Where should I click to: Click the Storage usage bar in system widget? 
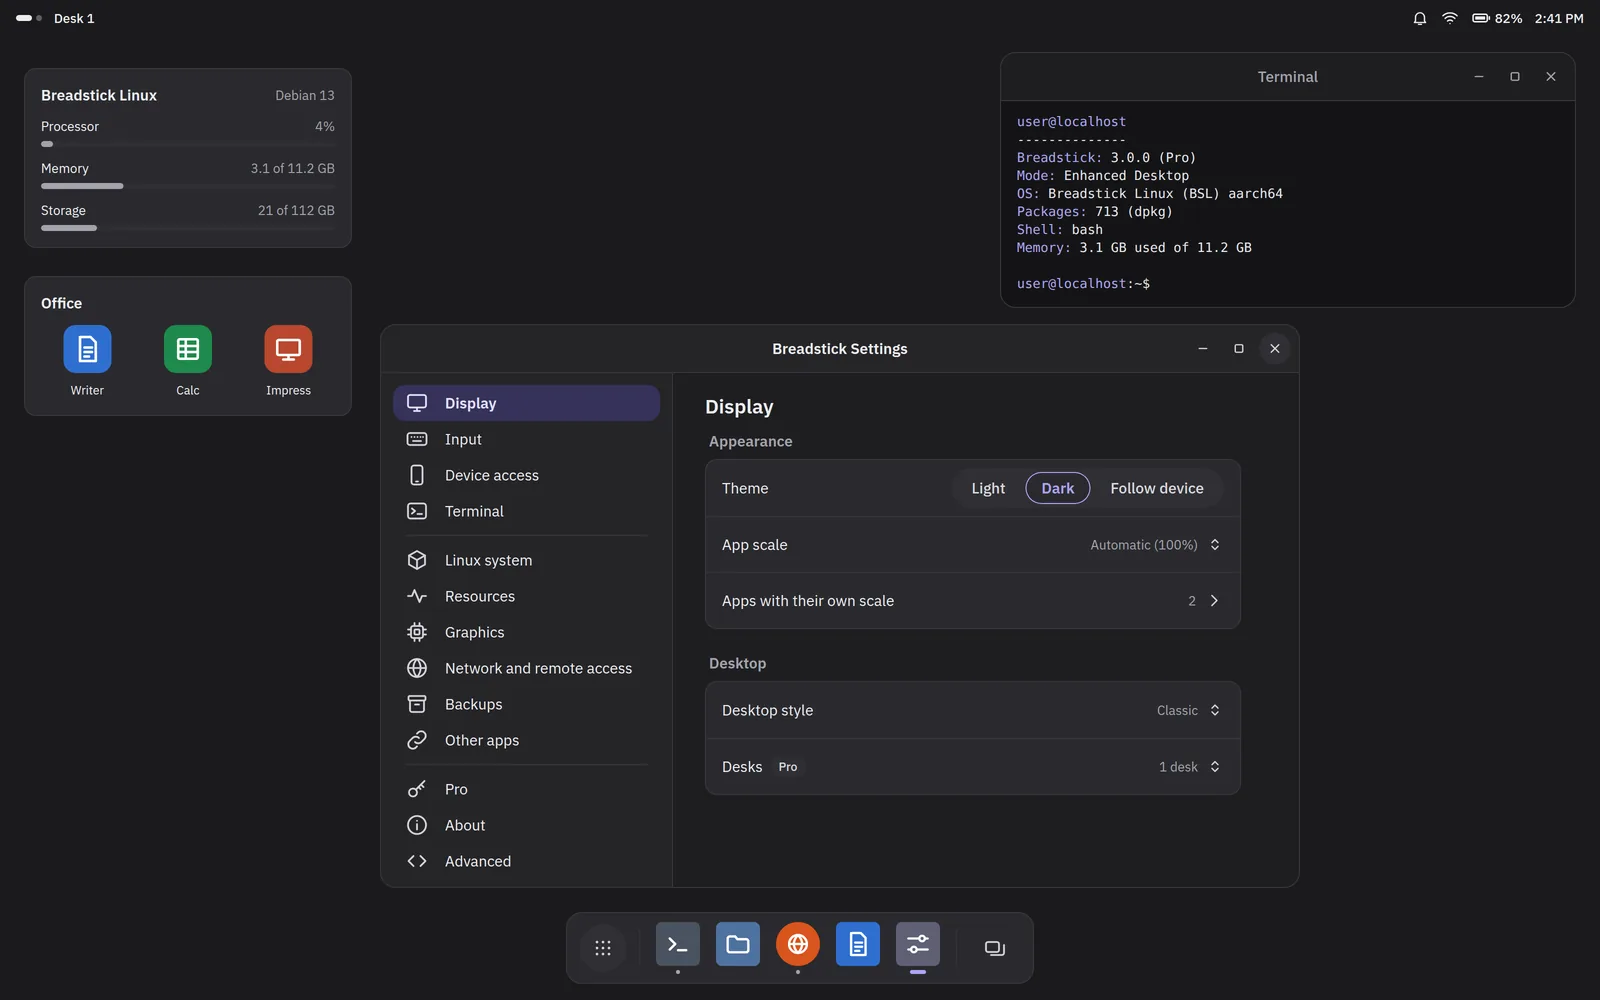[x=188, y=228]
